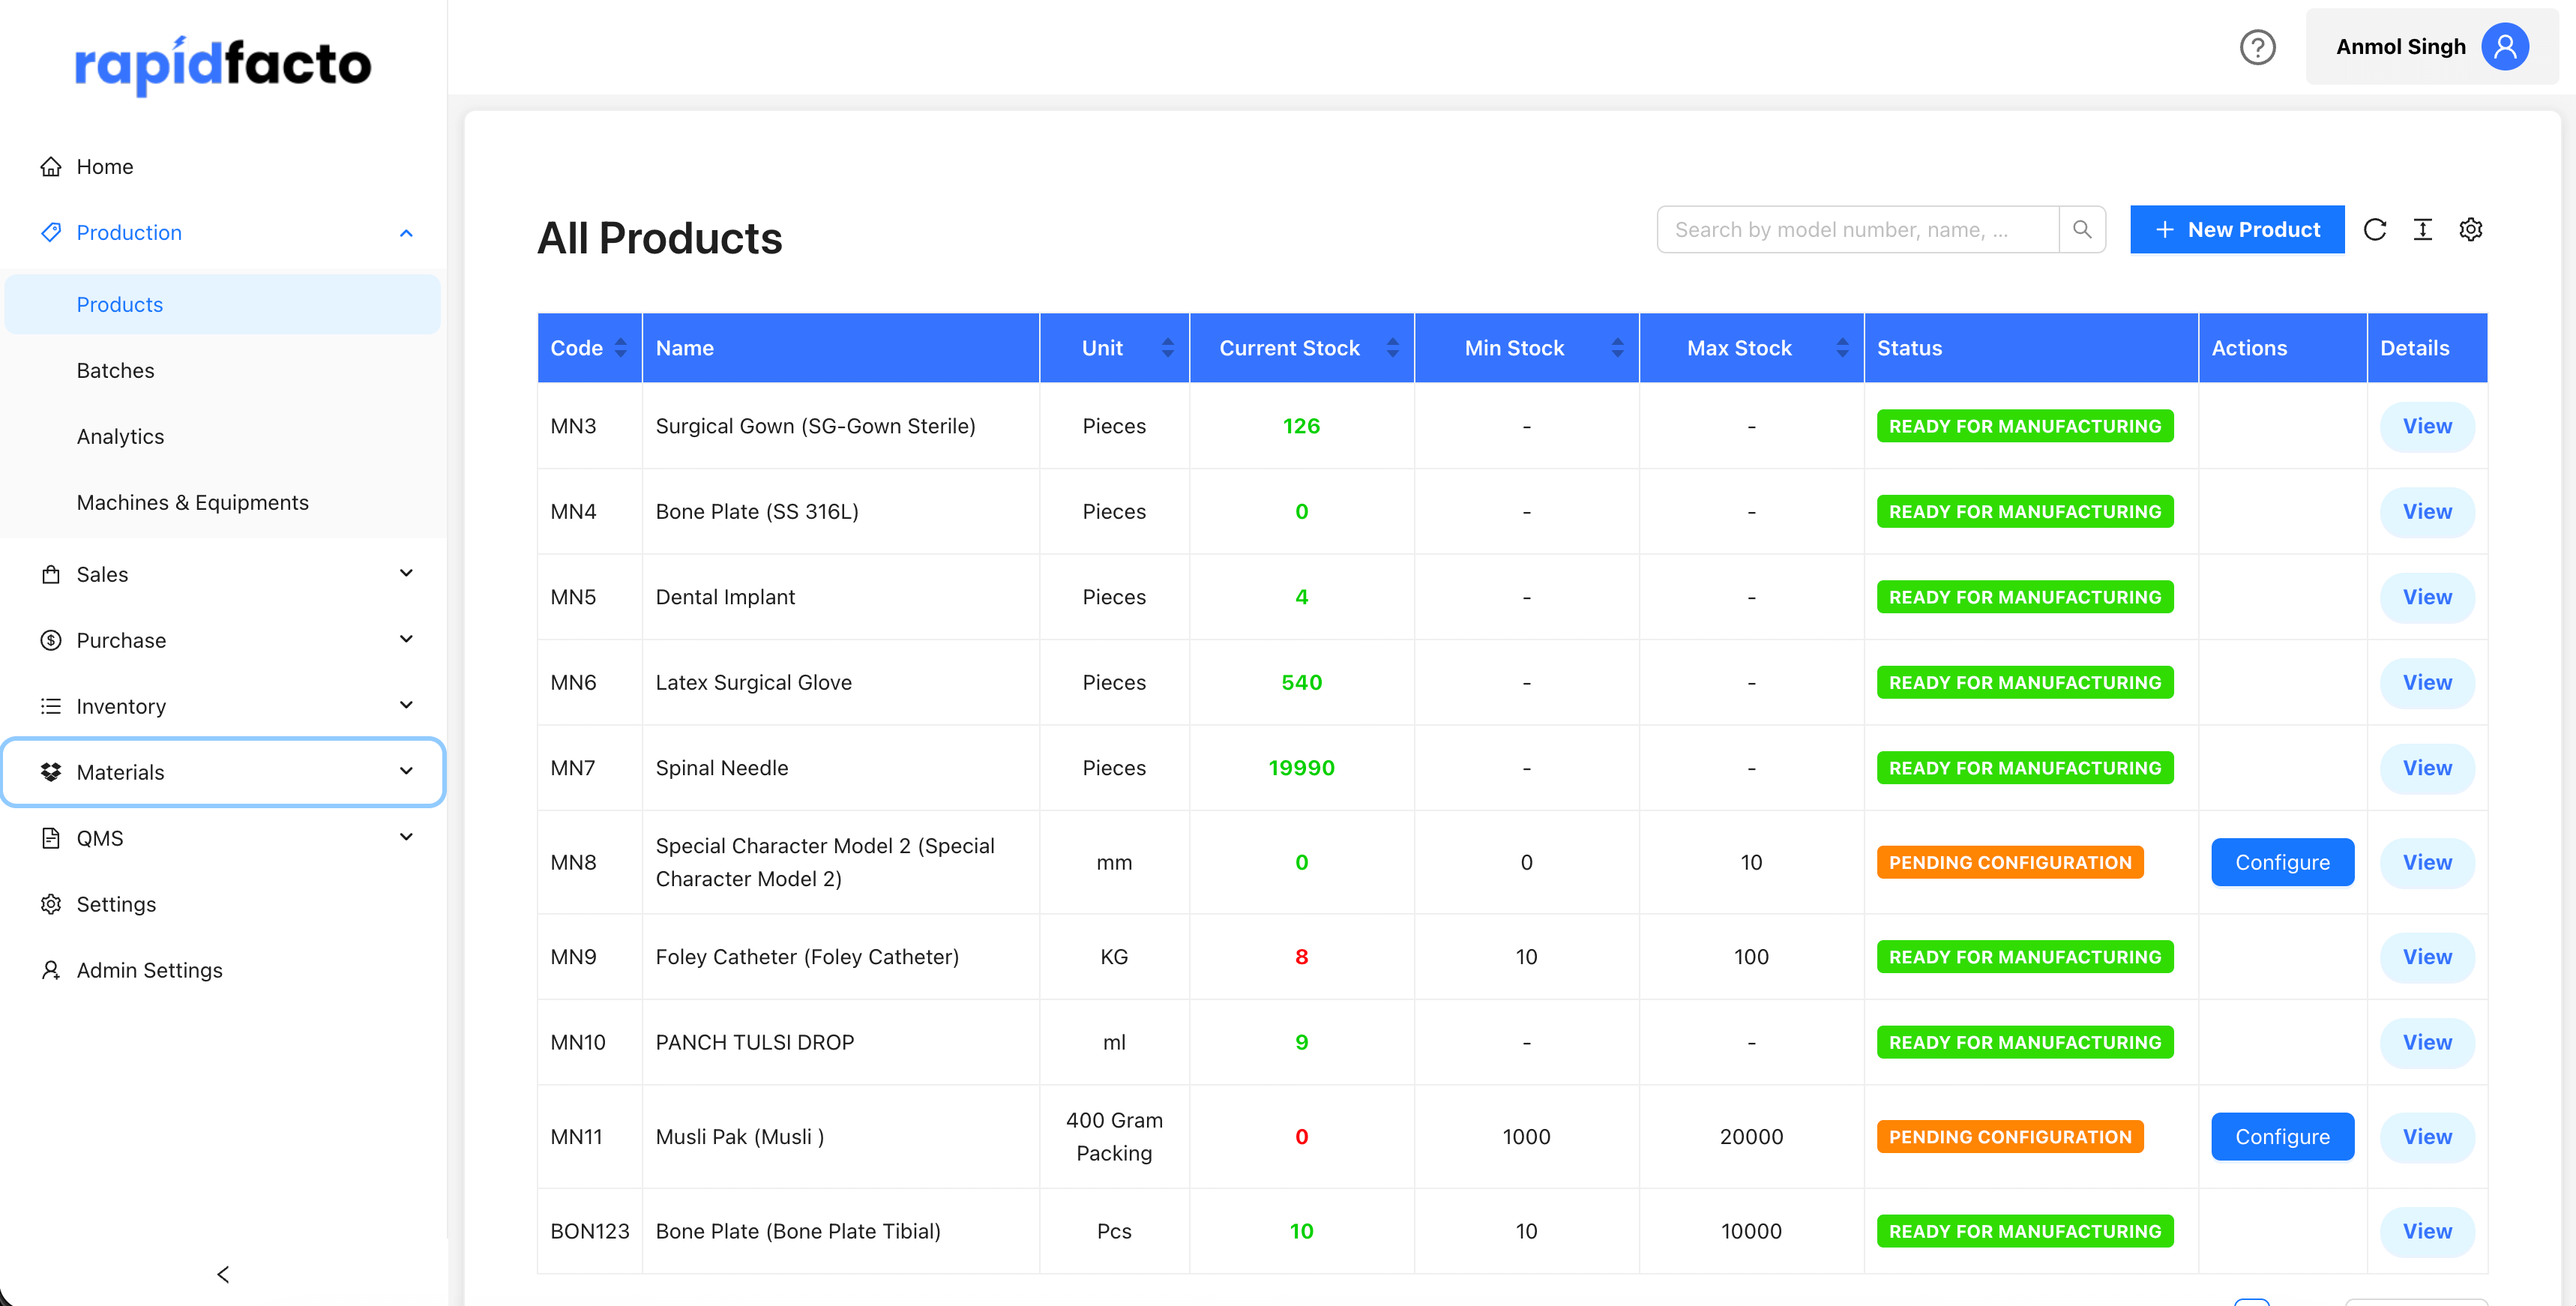Open table column settings gear

click(x=2471, y=229)
